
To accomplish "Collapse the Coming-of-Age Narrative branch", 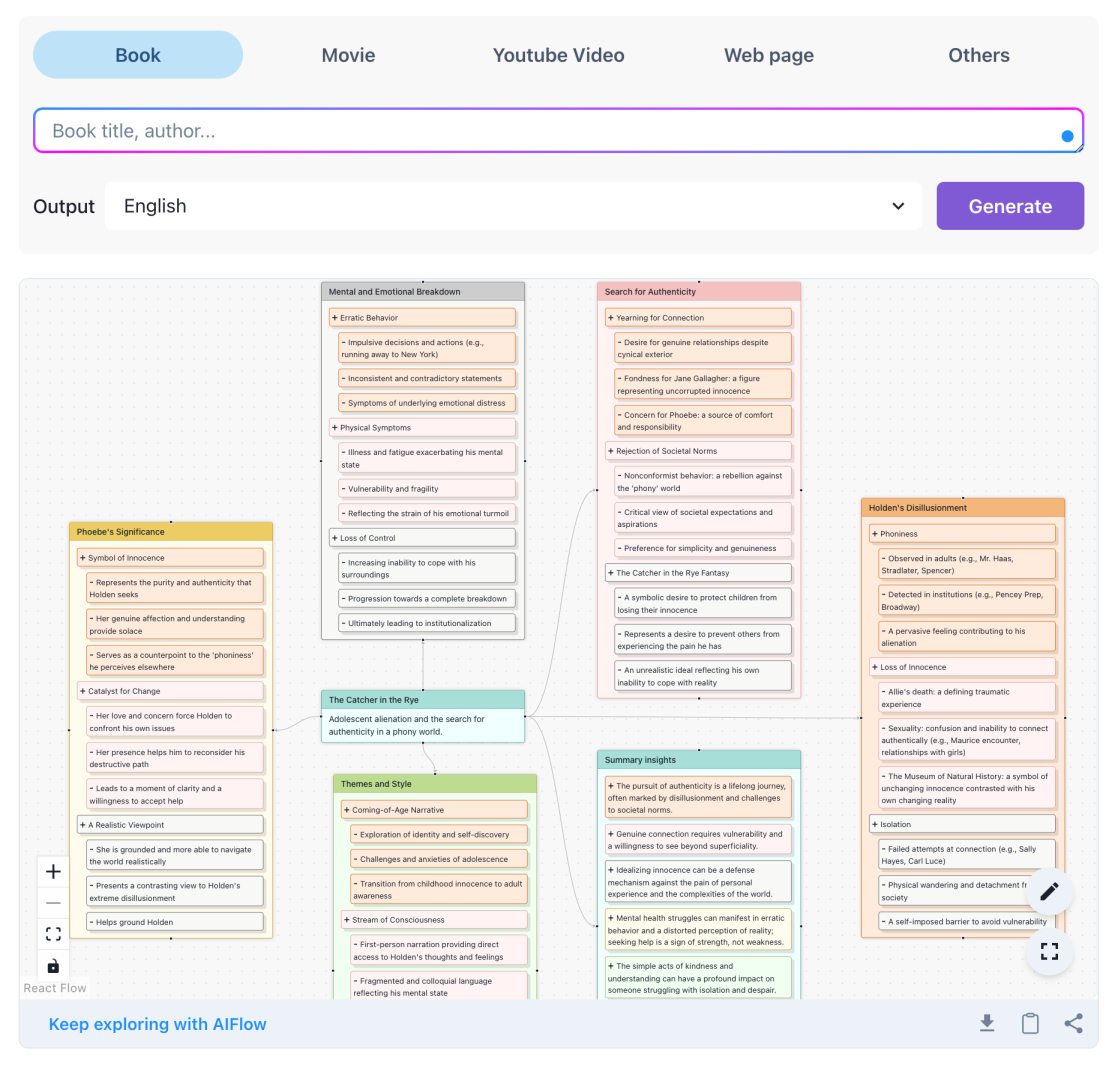I will click(346, 809).
